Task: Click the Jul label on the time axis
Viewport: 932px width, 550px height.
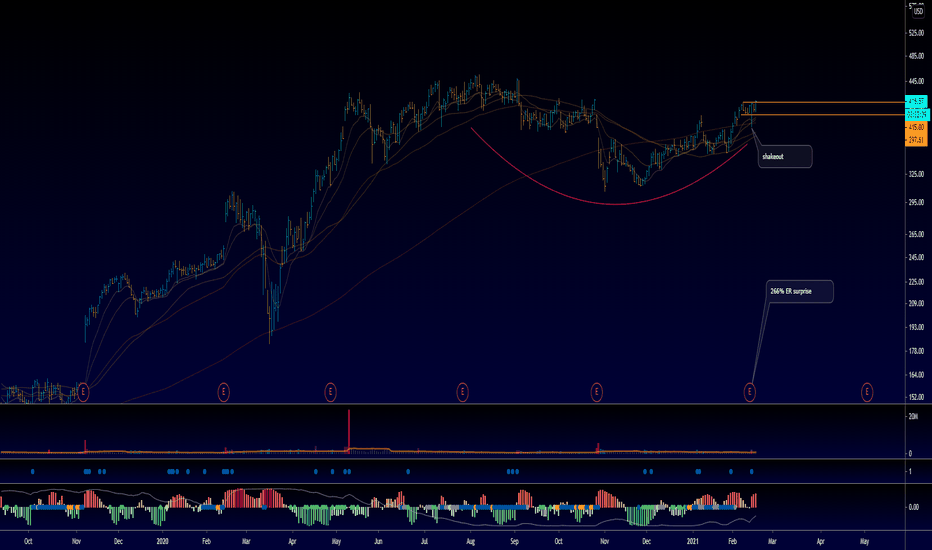Action: tap(424, 541)
